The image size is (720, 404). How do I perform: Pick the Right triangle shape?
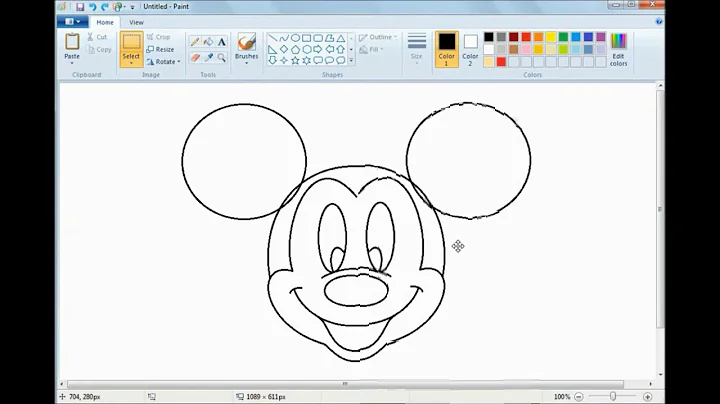[273, 49]
